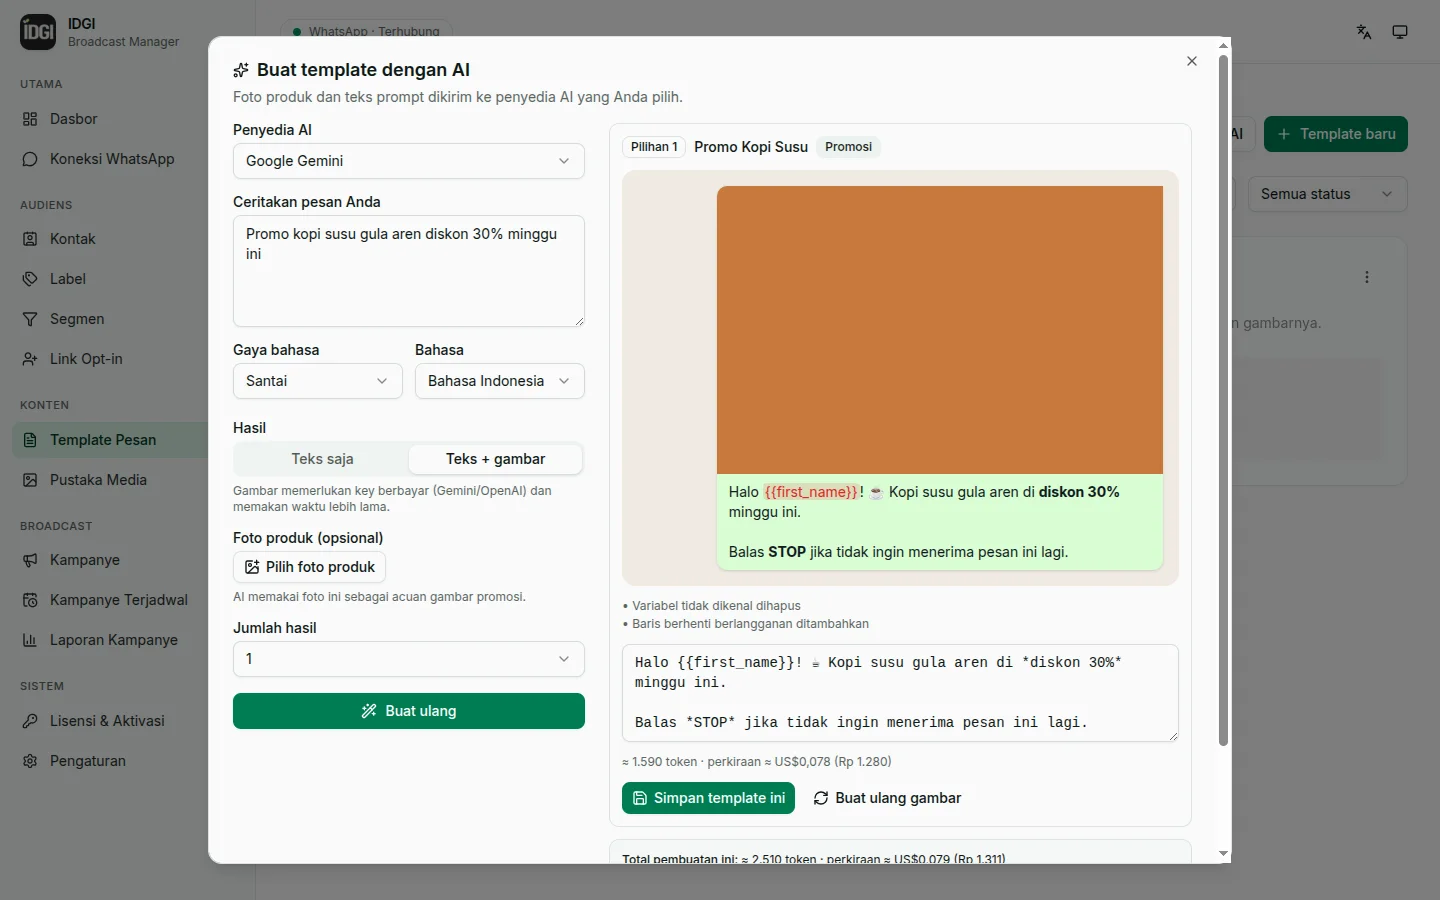Click the Pustaka Media image icon
The image size is (1440, 900).
click(x=30, y=480)
